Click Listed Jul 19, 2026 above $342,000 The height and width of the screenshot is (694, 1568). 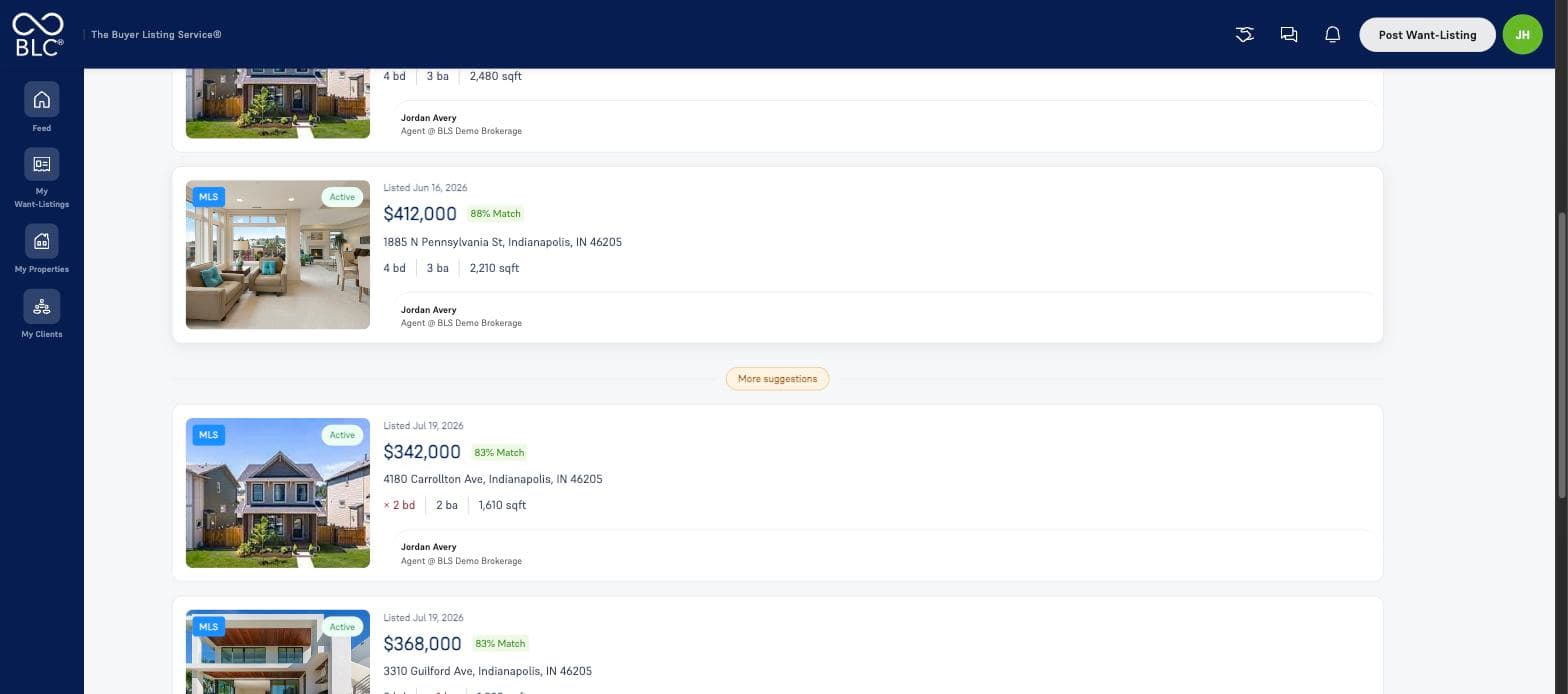click(423, 426)
